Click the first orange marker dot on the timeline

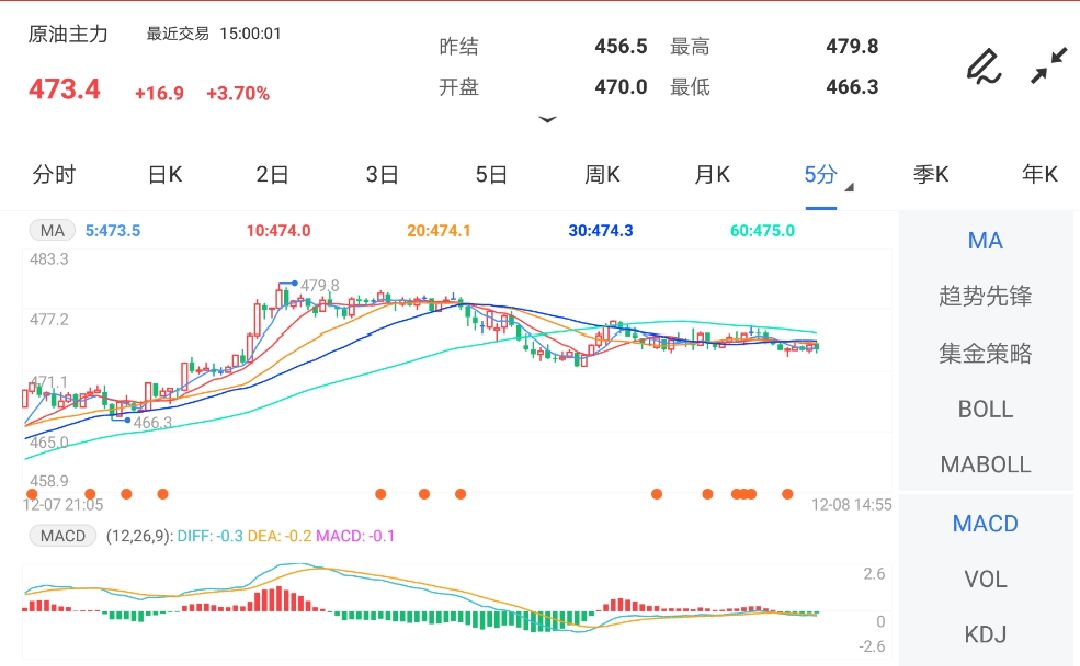[32, 494]
